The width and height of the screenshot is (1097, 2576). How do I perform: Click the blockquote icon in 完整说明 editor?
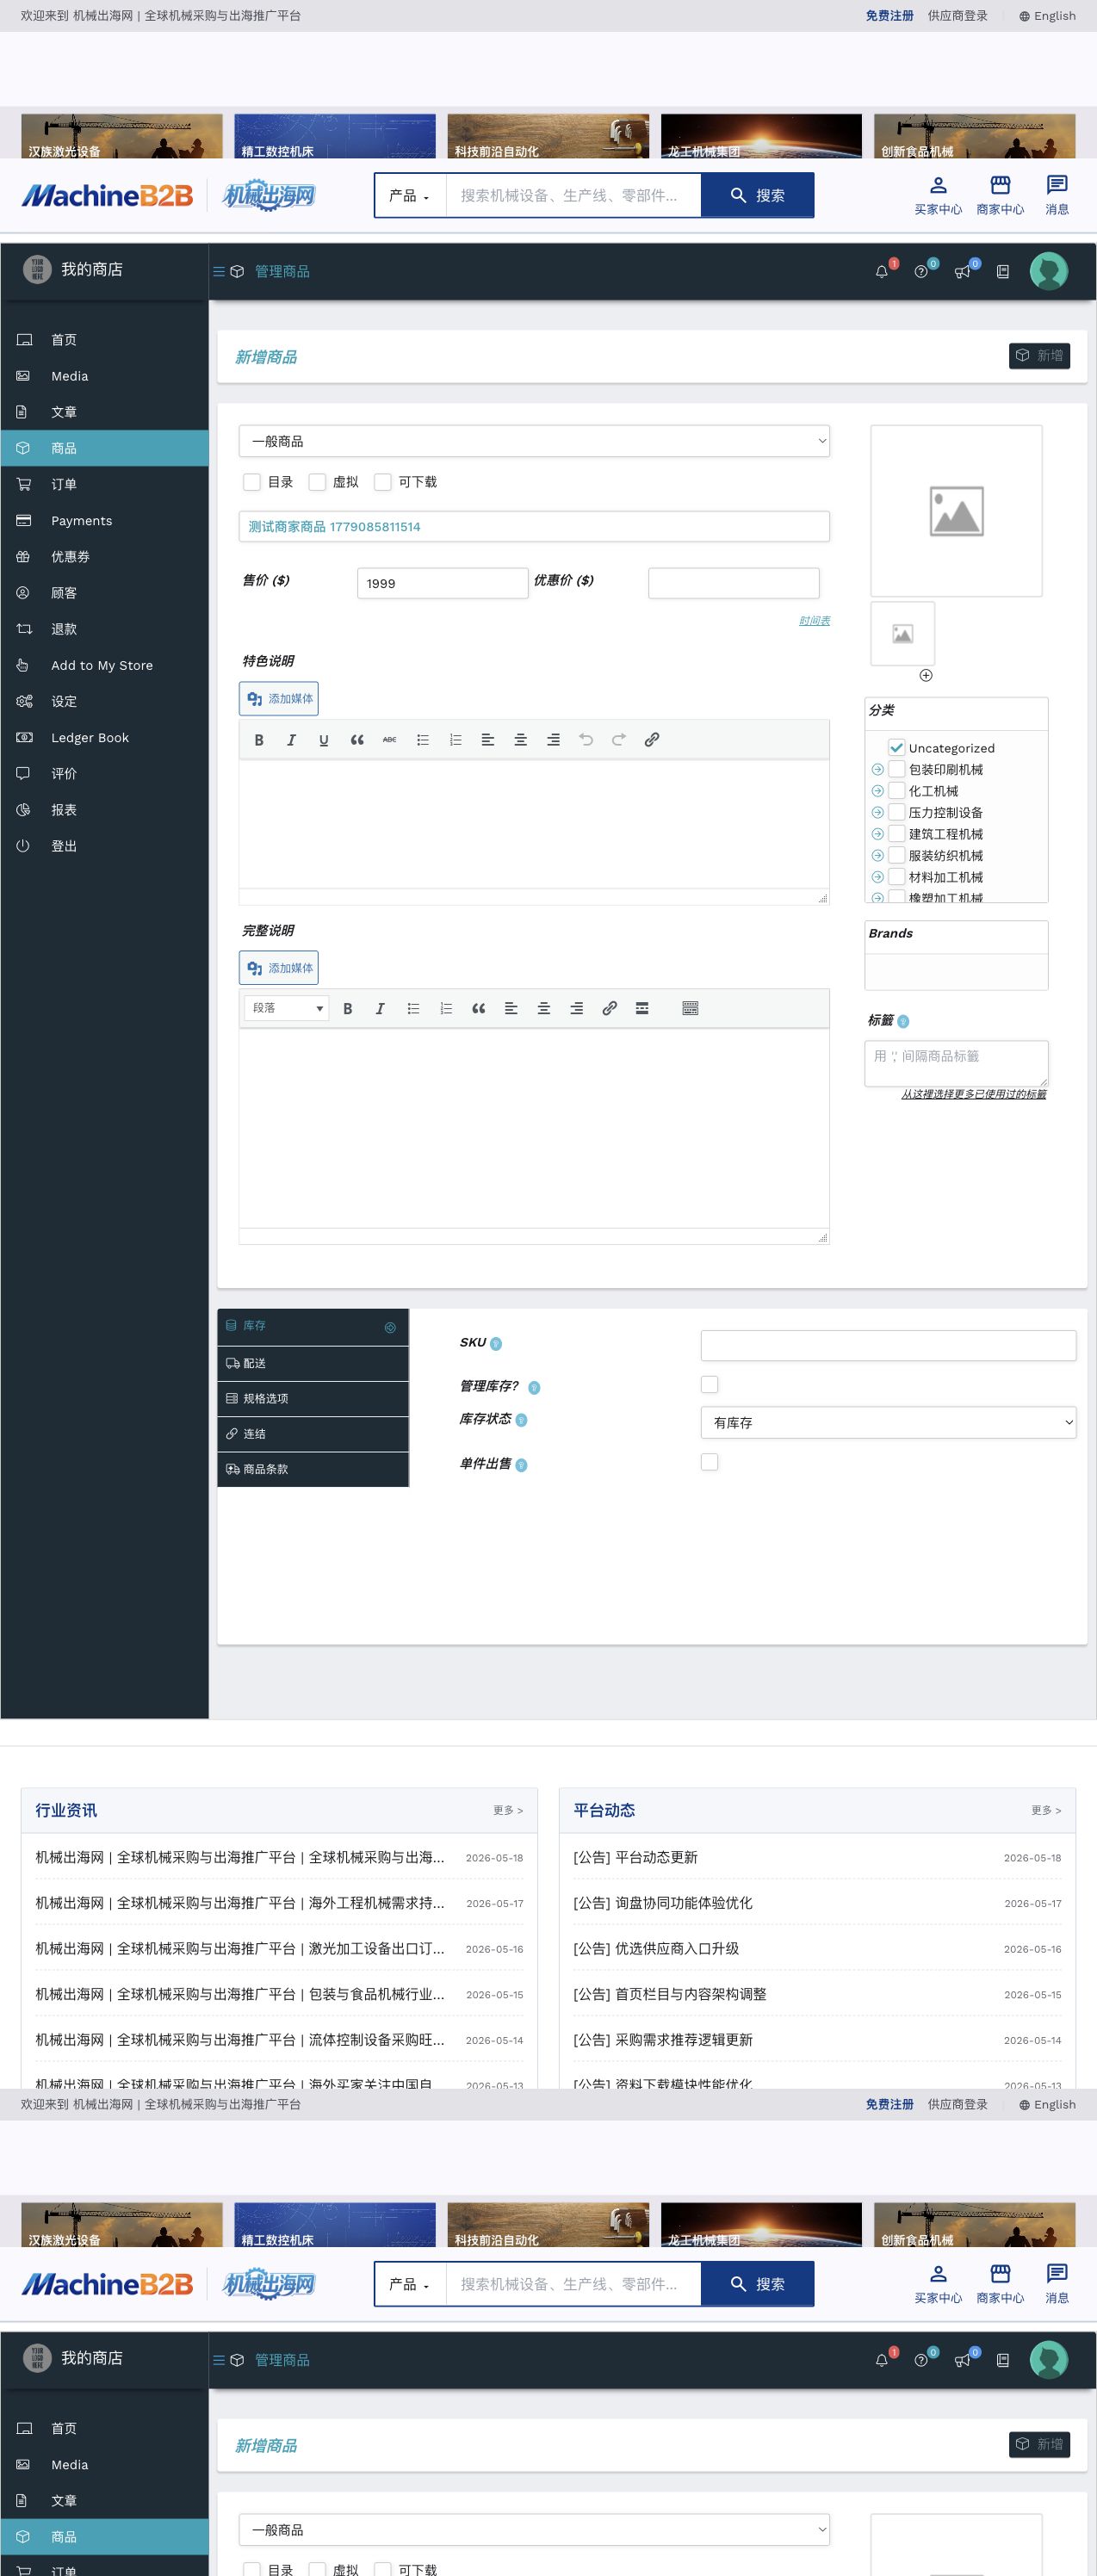(x=478, y=1008)
